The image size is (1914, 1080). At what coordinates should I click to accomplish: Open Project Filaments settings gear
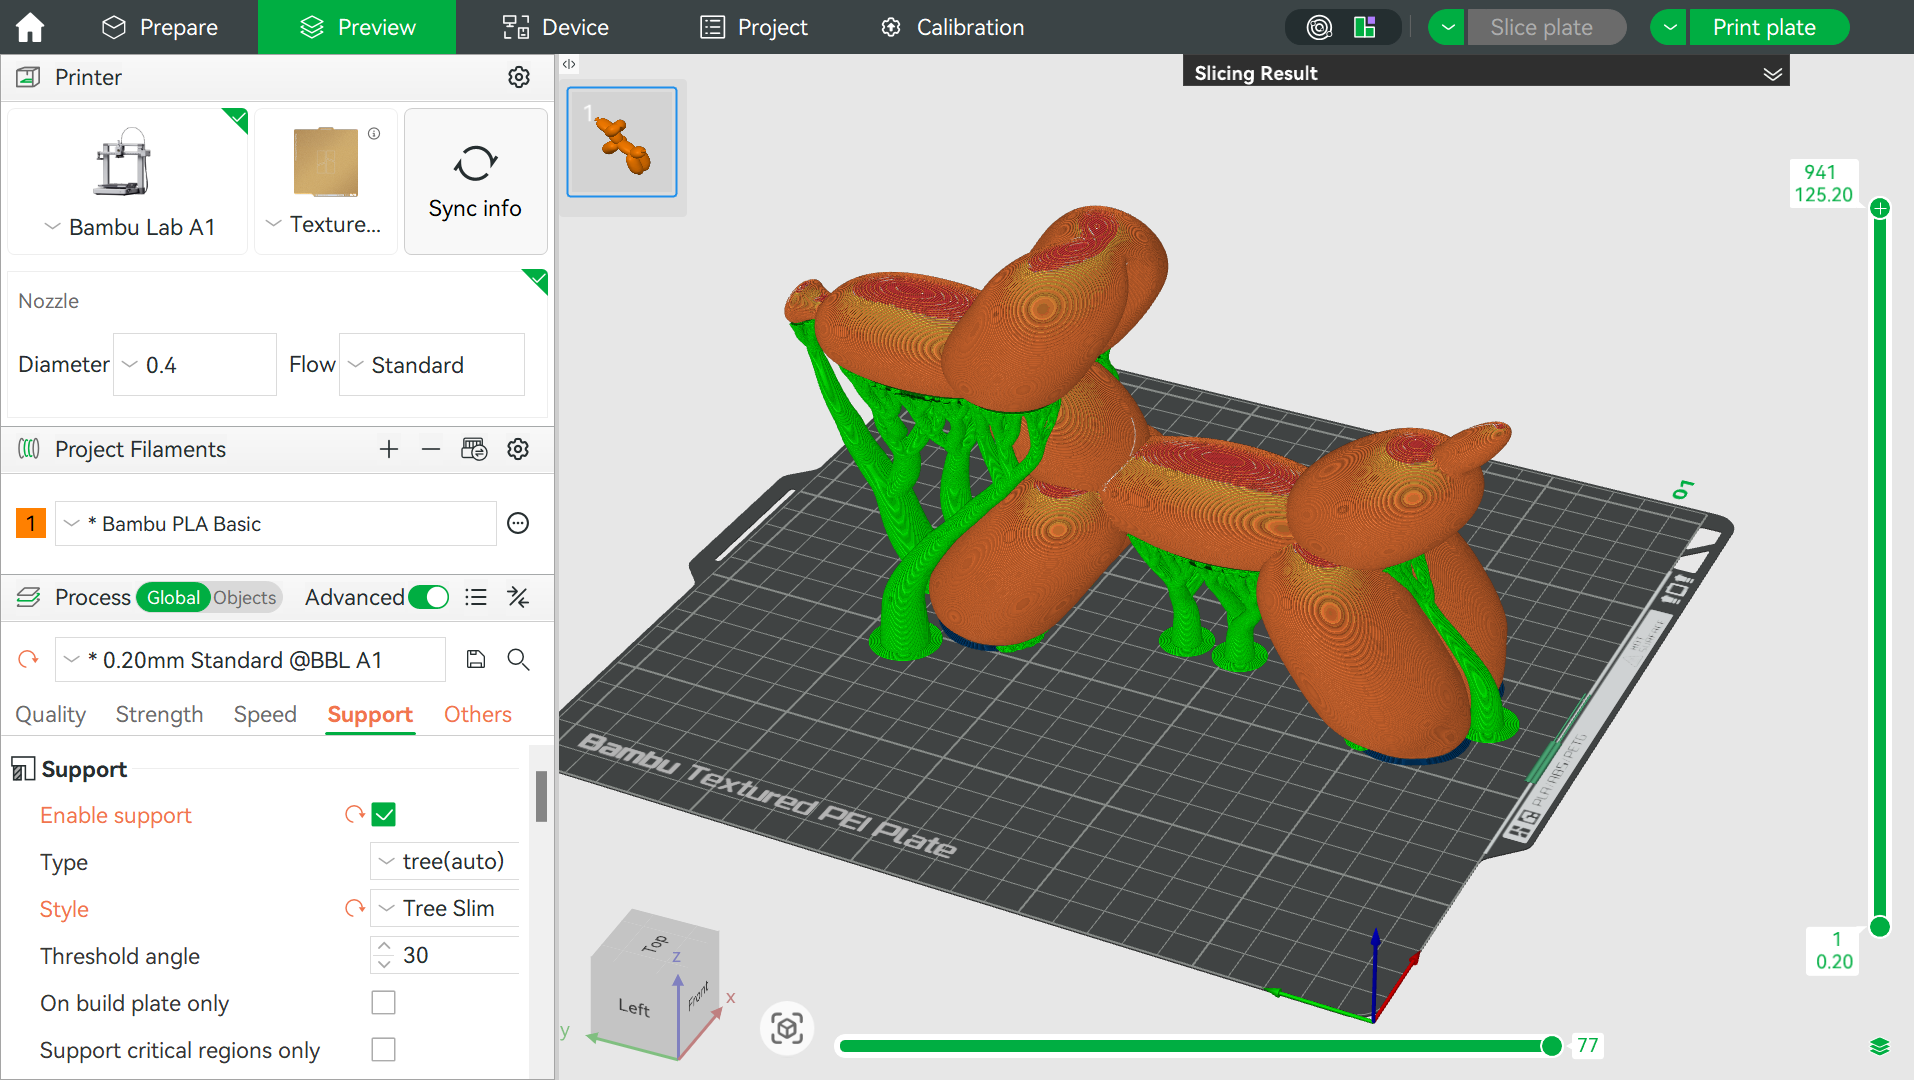[x=518, y=449]
